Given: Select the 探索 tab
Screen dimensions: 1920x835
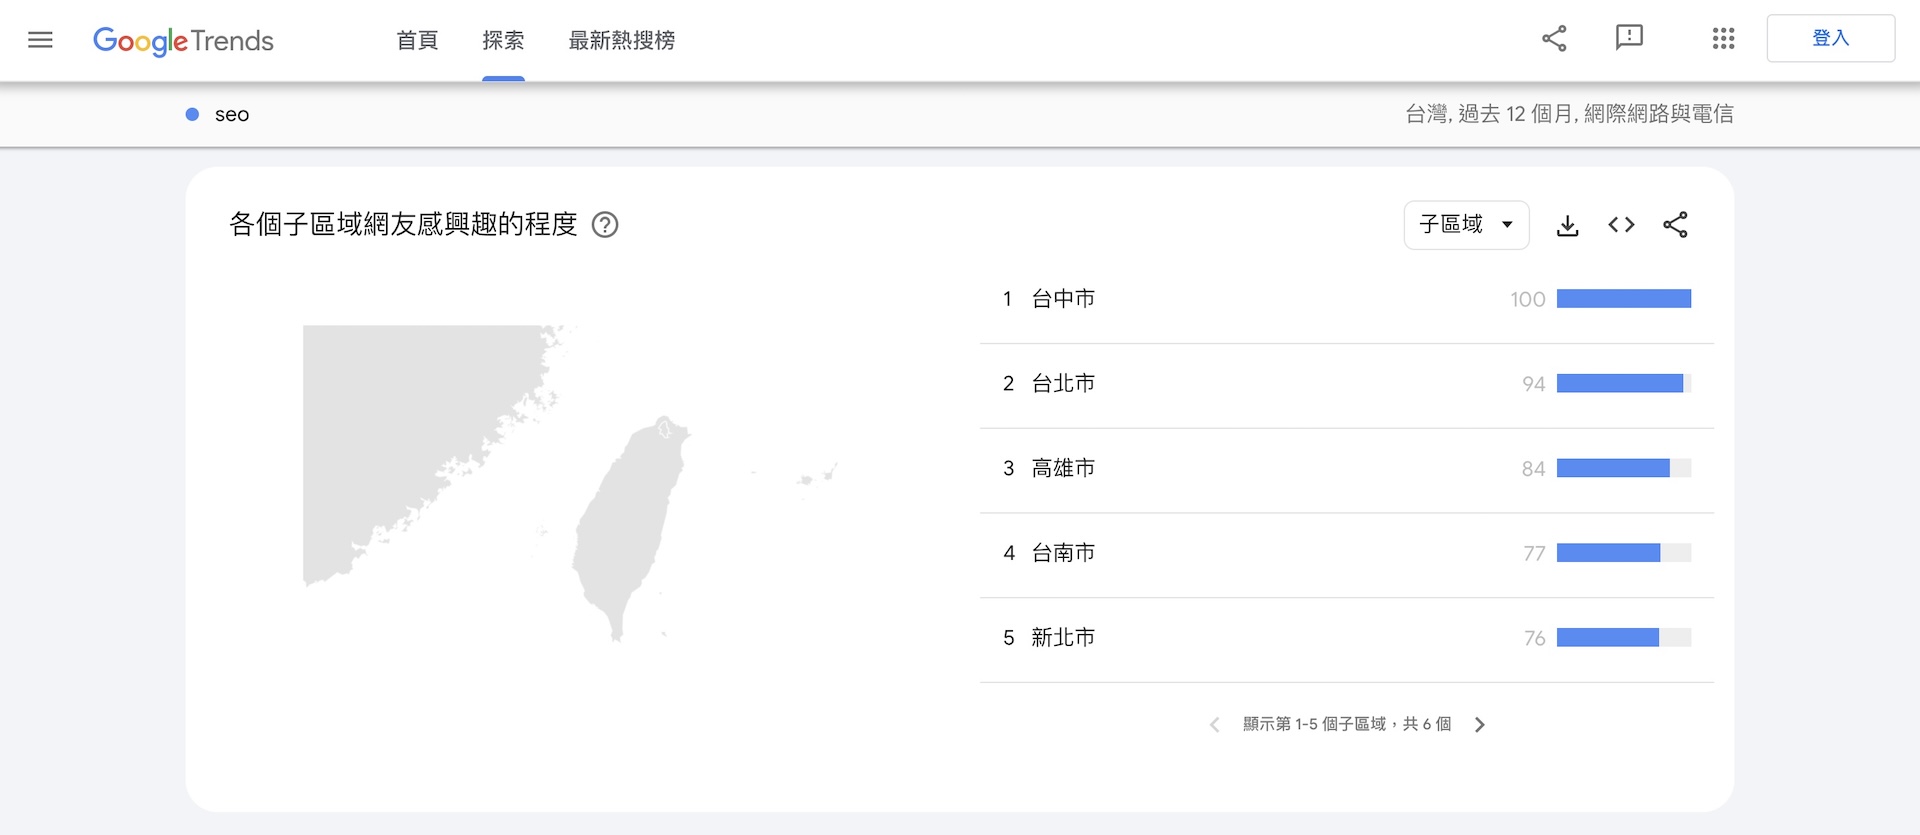Looking at the screenshot, I should [503, 40].
